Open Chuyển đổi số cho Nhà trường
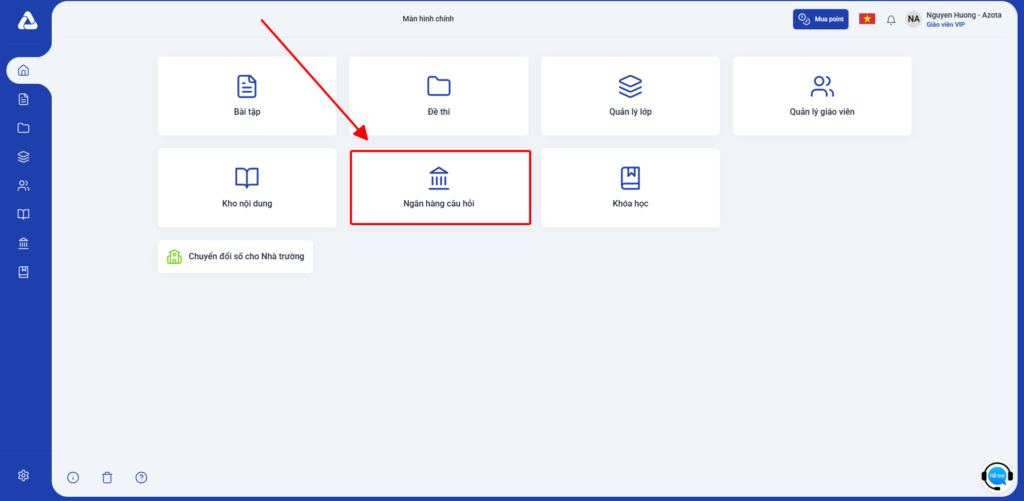This screenshot has height=501, width=1024. [x=236, y=257]
